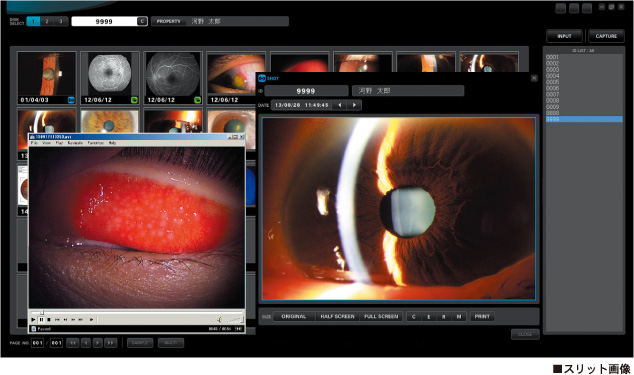Click the PRINT button

coord(482,317)
